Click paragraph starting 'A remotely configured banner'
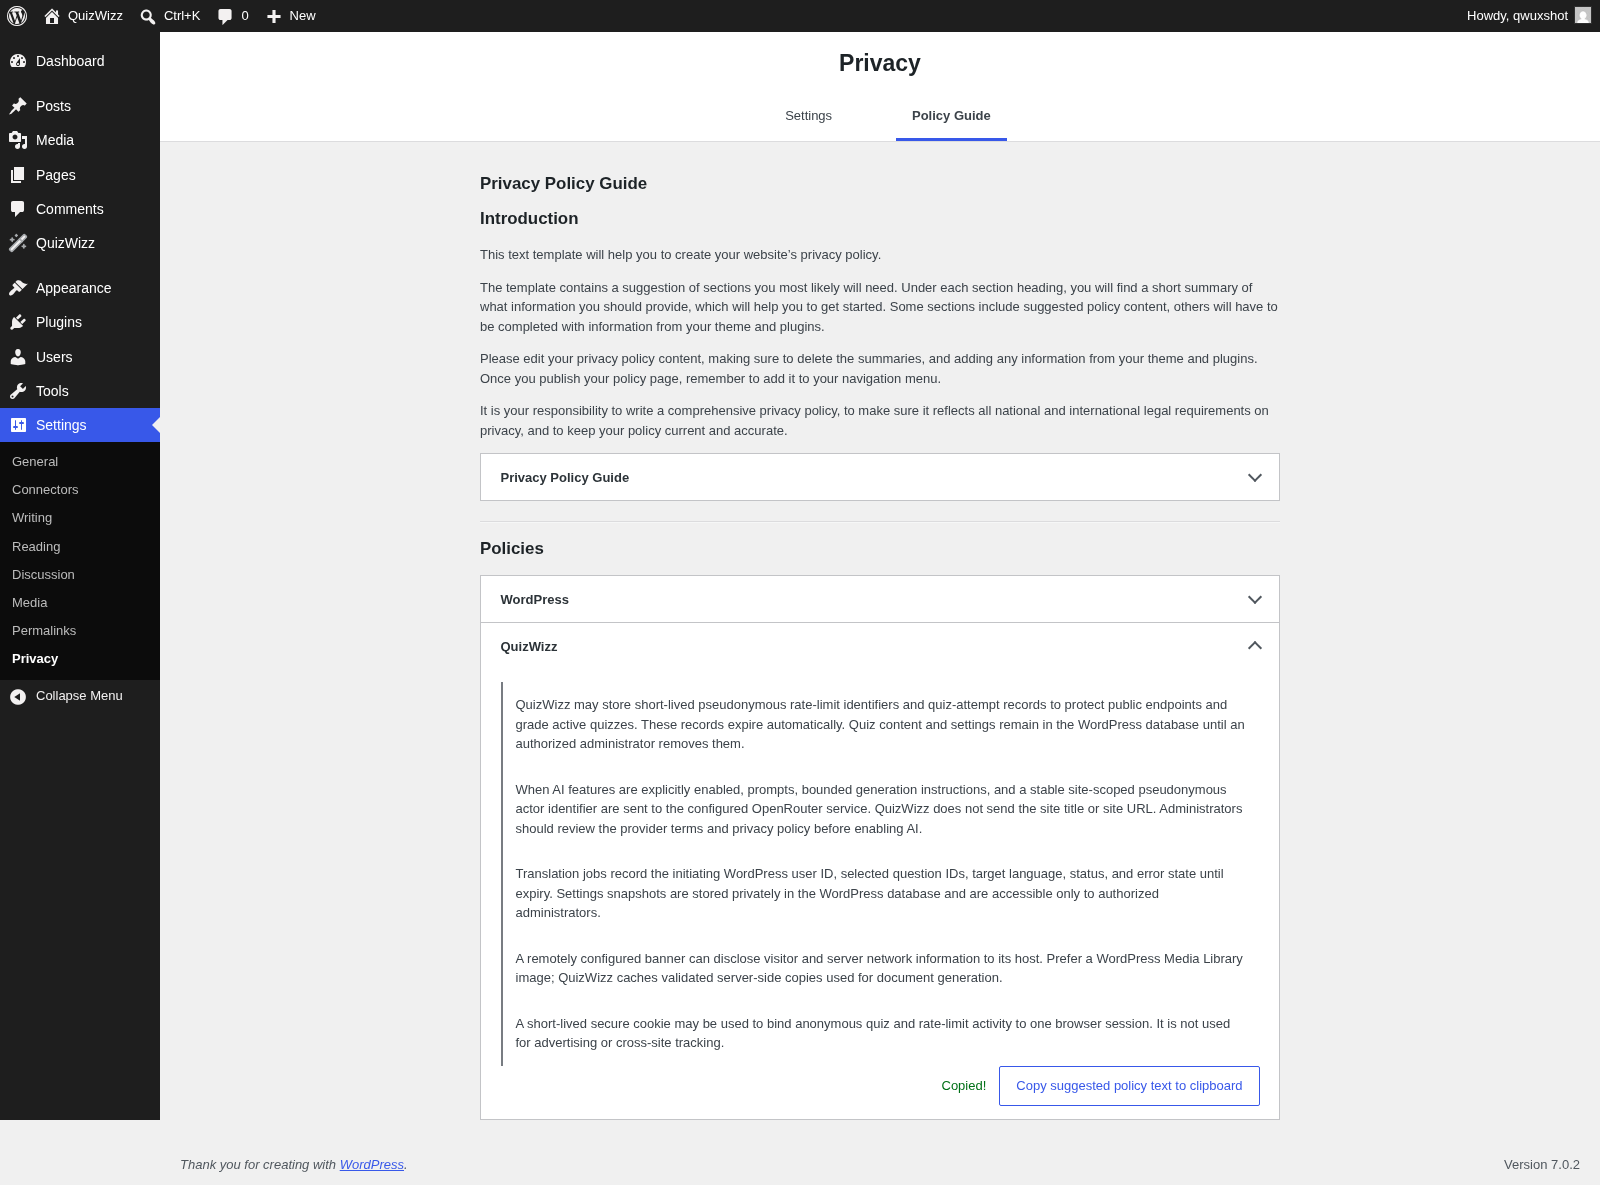 pos(882,968)
